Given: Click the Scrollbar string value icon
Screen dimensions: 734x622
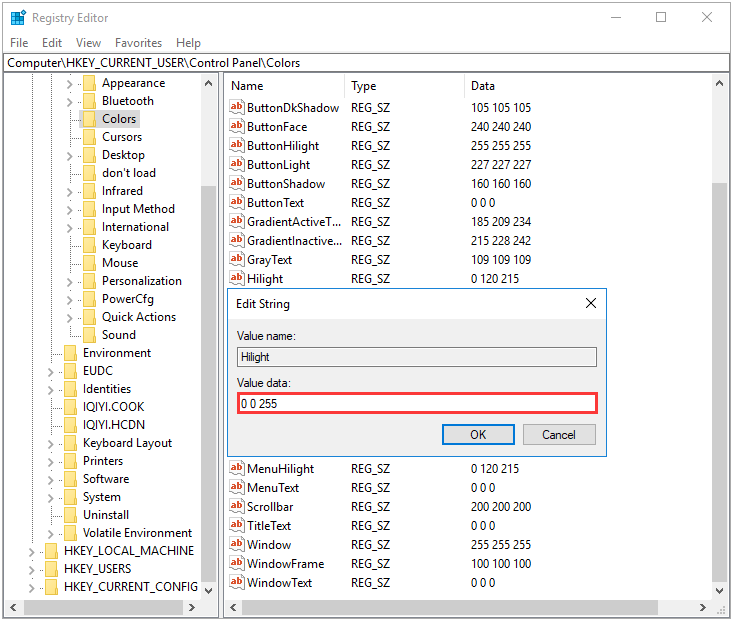Looking at the screenshot, I should point(237,506).
